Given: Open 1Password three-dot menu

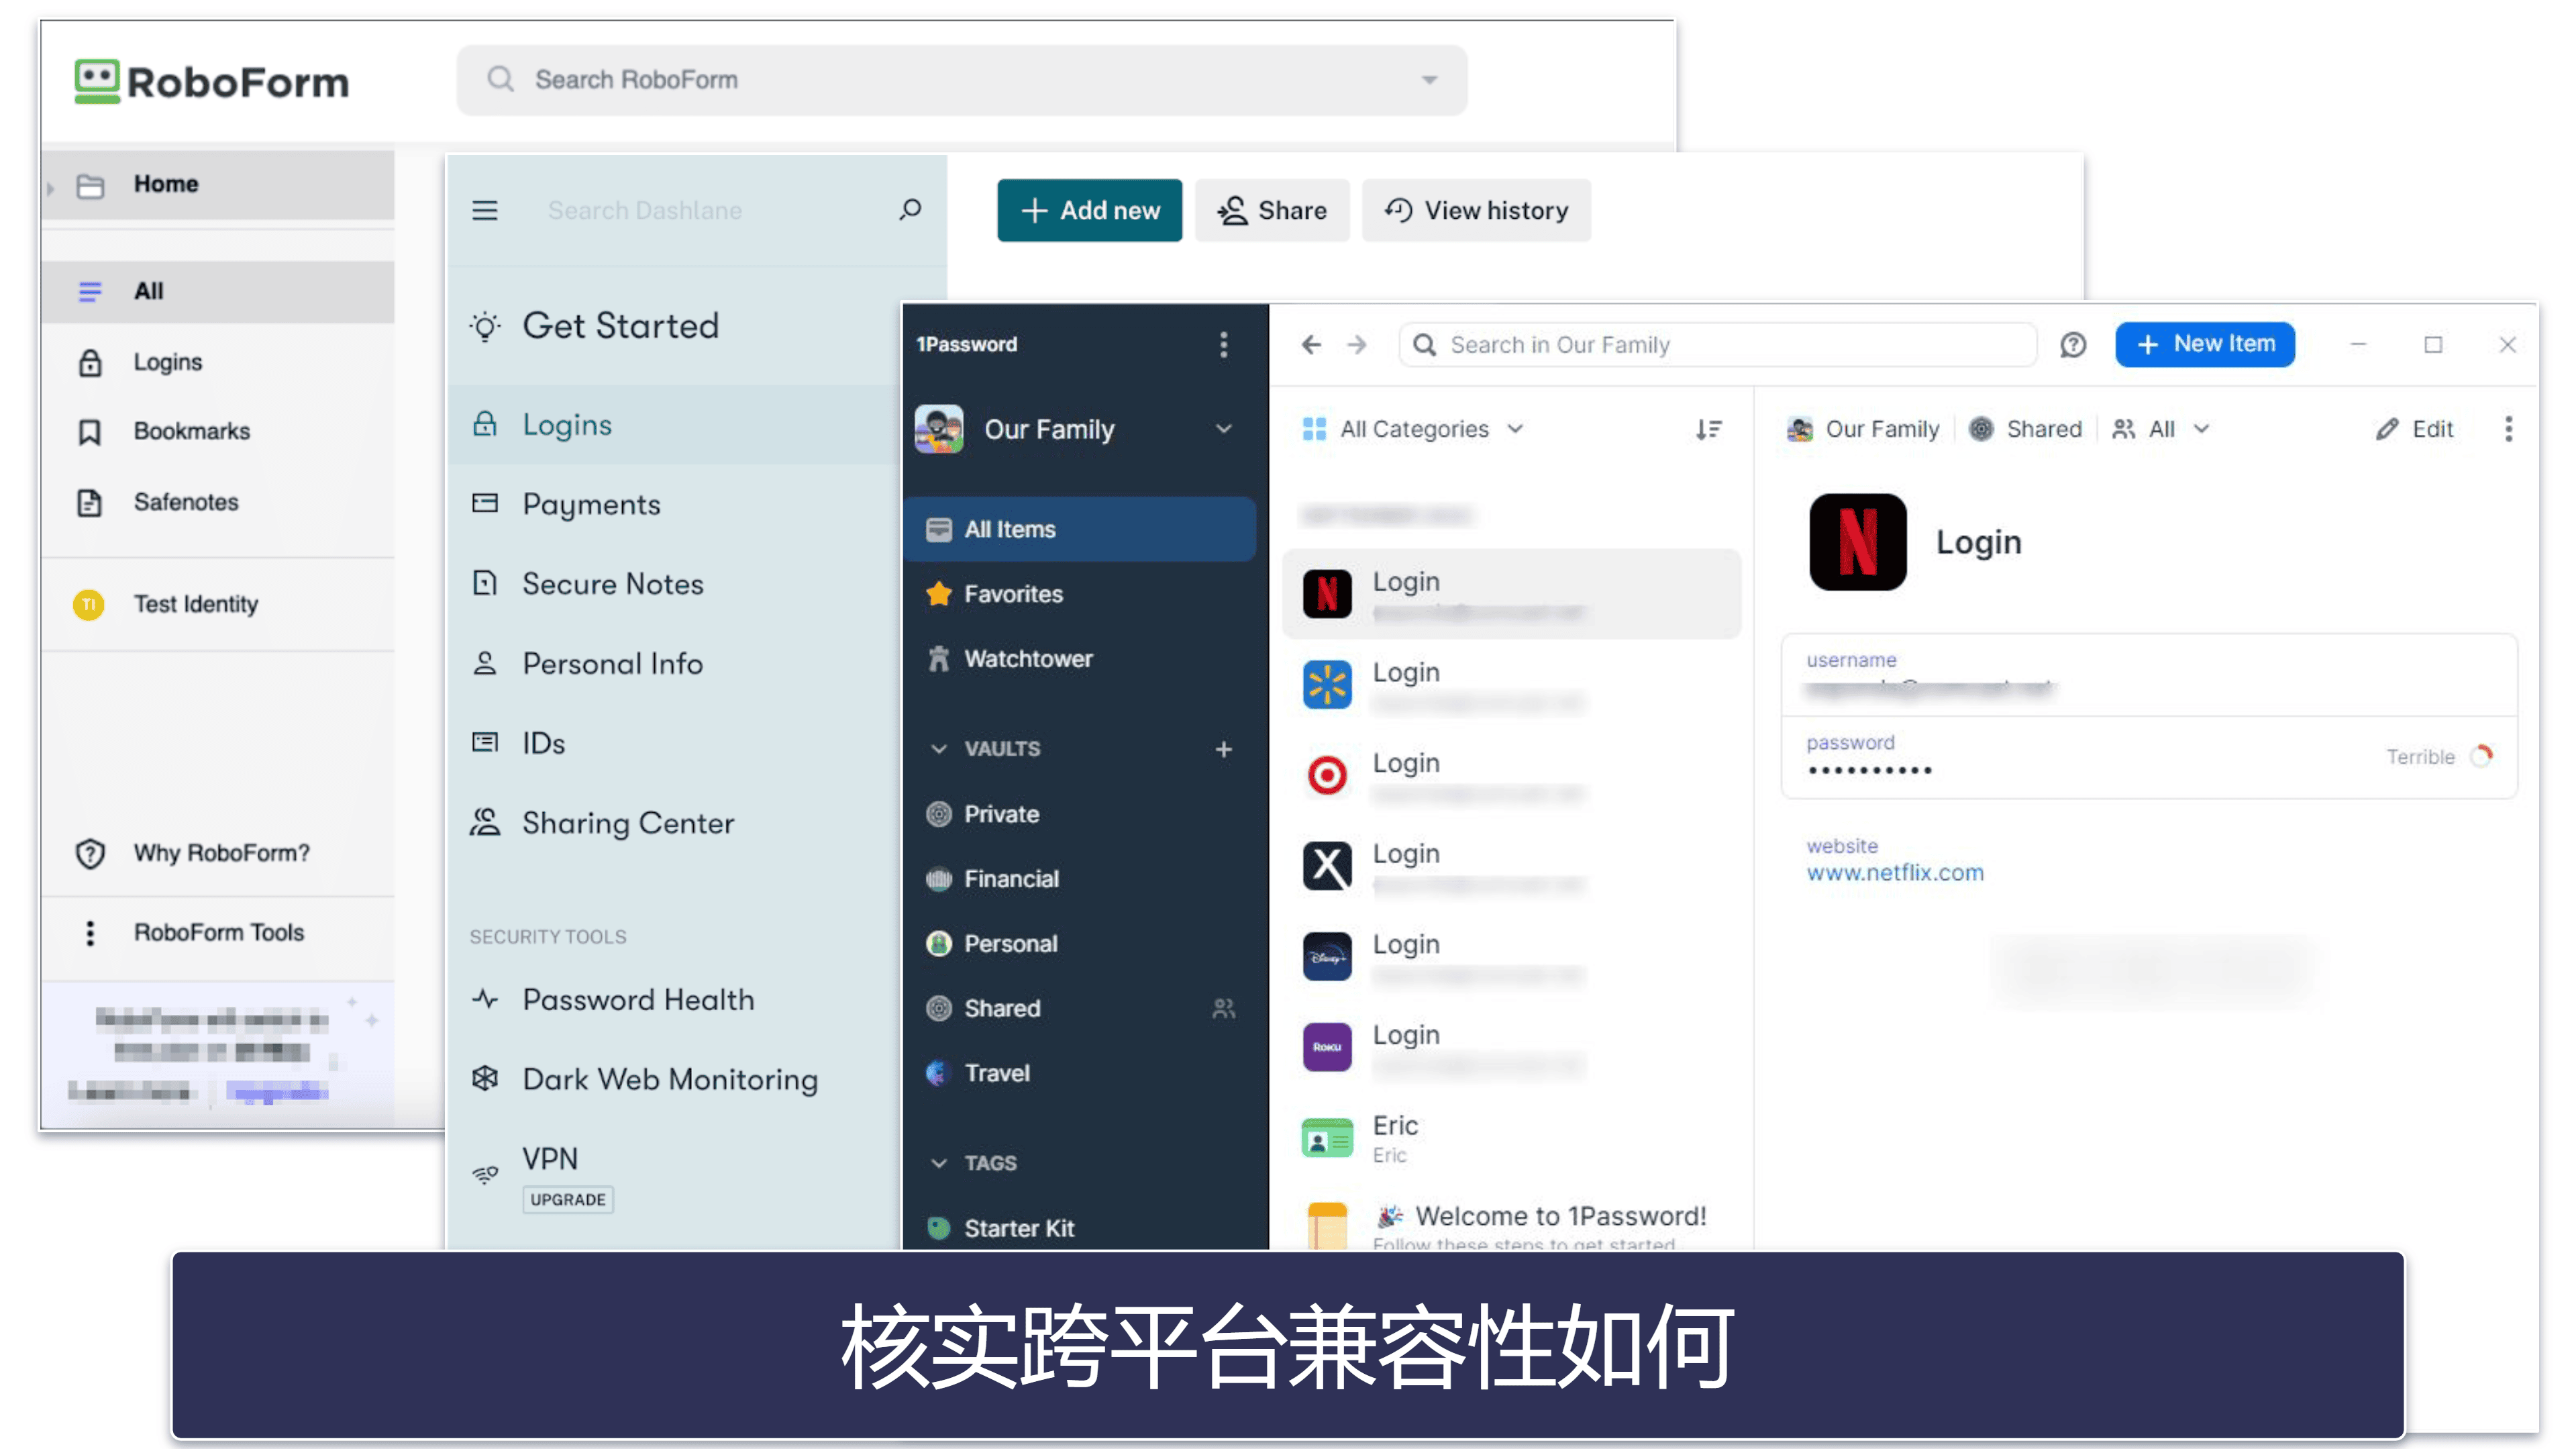Looking at the screenshot, I should (x=1223, y=345).
